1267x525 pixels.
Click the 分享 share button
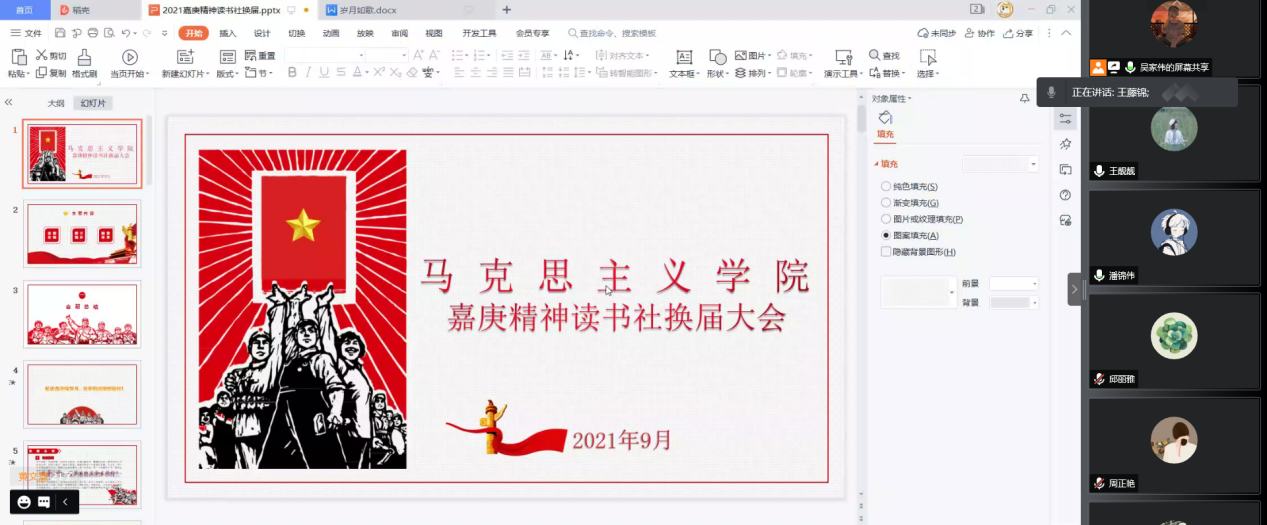point(1019,33)
